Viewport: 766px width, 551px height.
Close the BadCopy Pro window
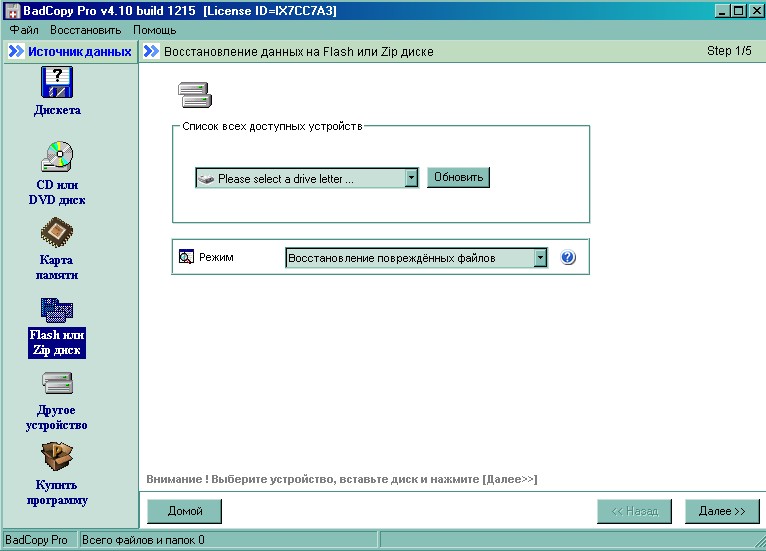point(756,11)
